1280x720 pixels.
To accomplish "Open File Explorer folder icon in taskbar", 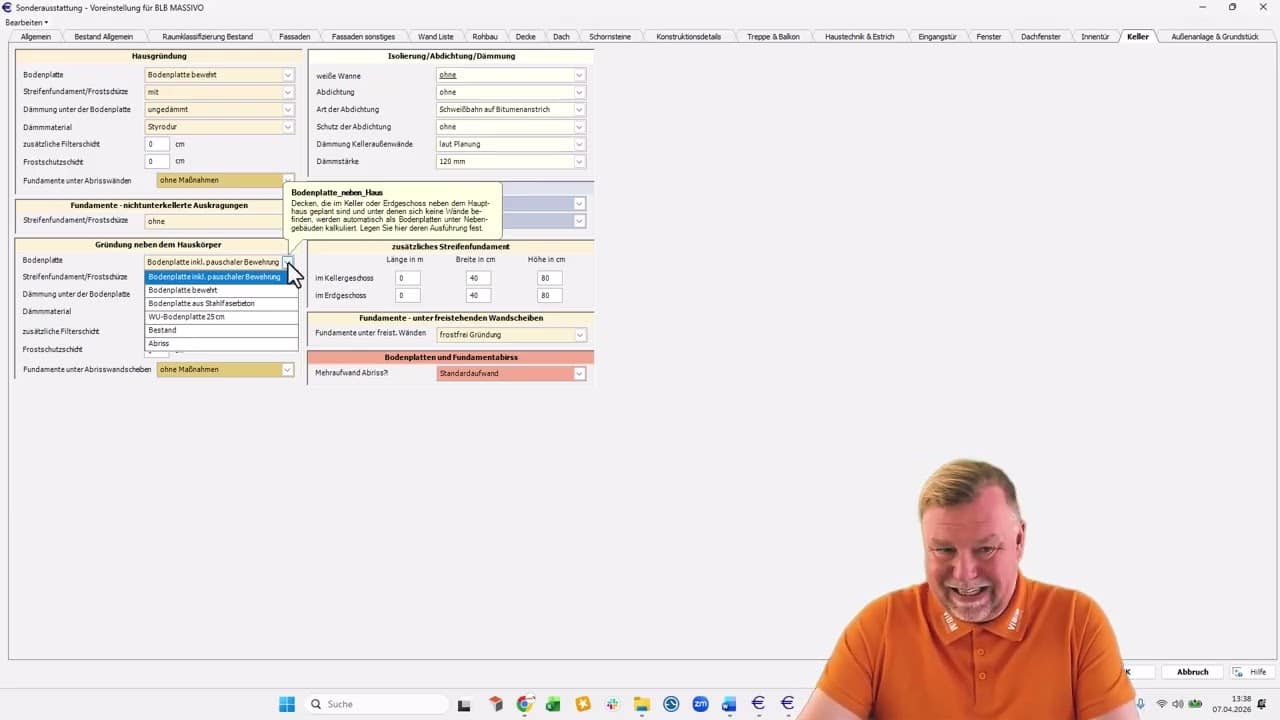I will [x=641, y=704].
